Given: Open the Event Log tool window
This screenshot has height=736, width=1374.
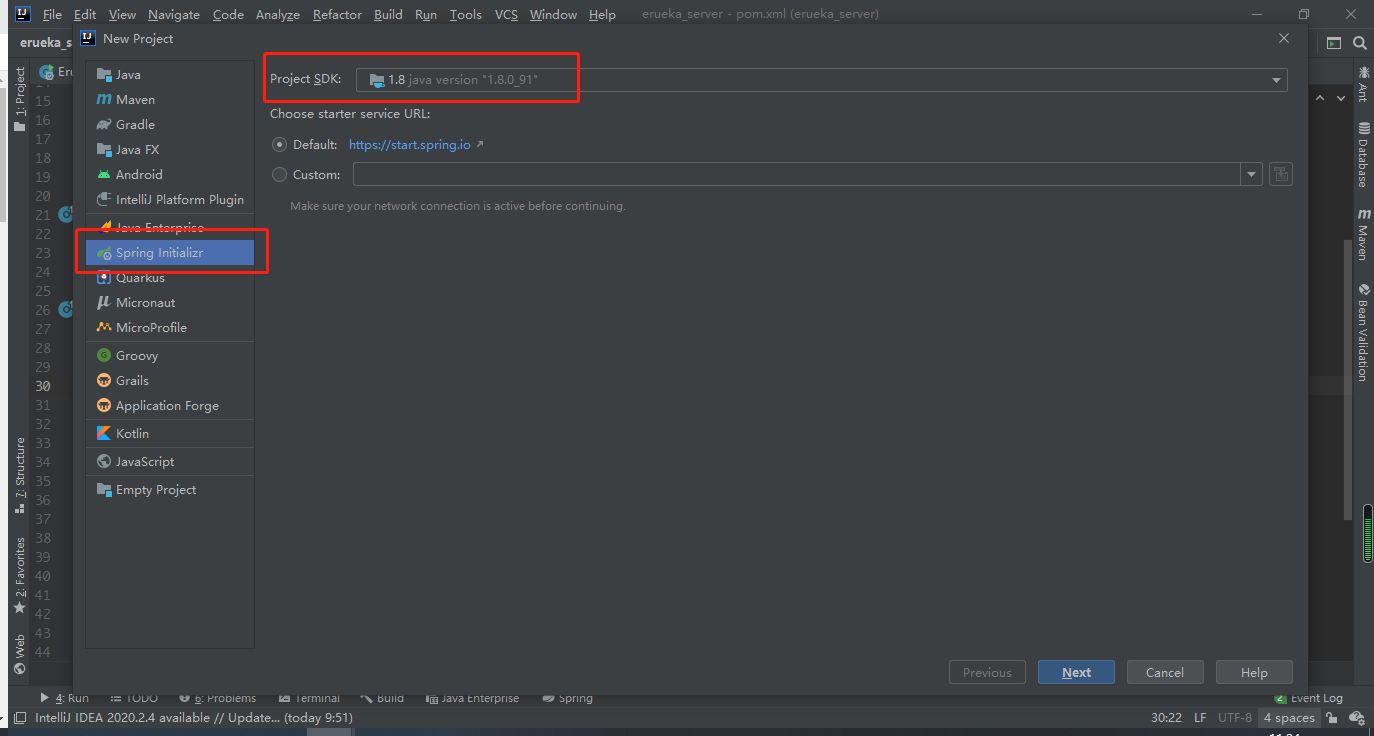Looking at the screenshot, I should [1309, 698].
